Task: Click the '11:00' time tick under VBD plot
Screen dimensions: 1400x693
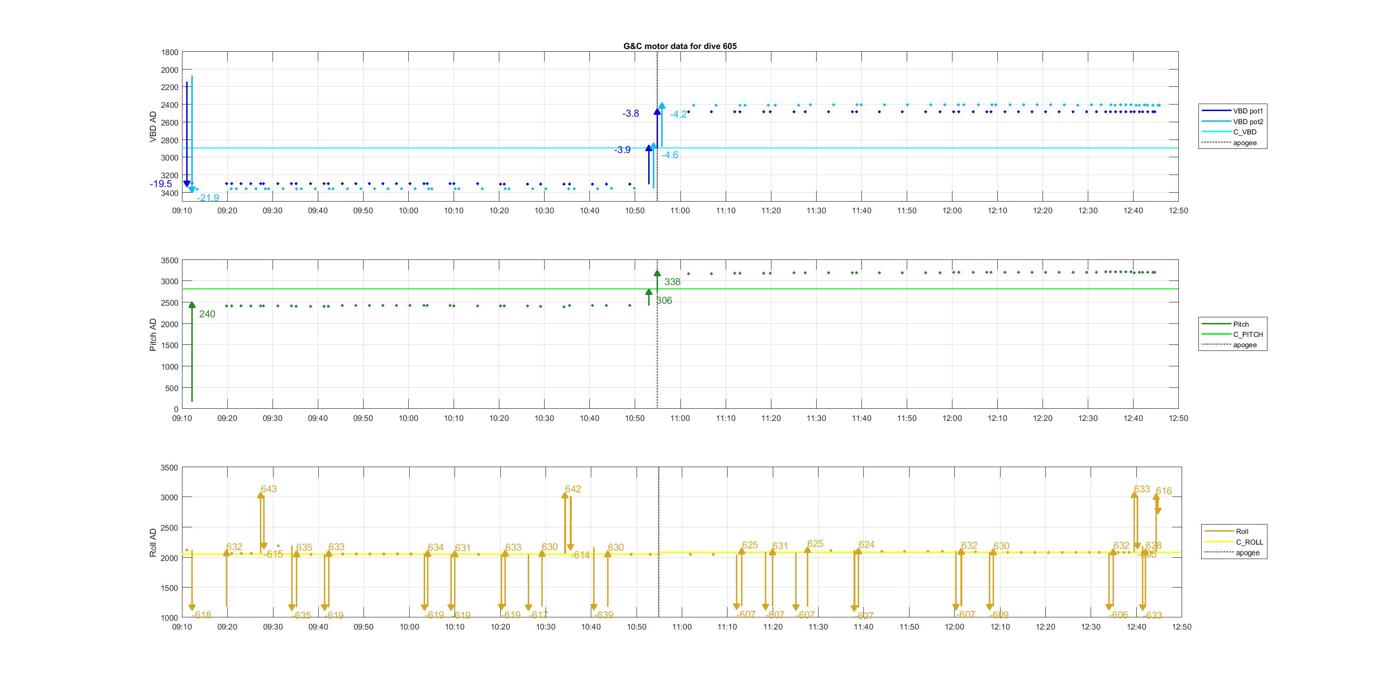Action: click(x=680, y=210)
